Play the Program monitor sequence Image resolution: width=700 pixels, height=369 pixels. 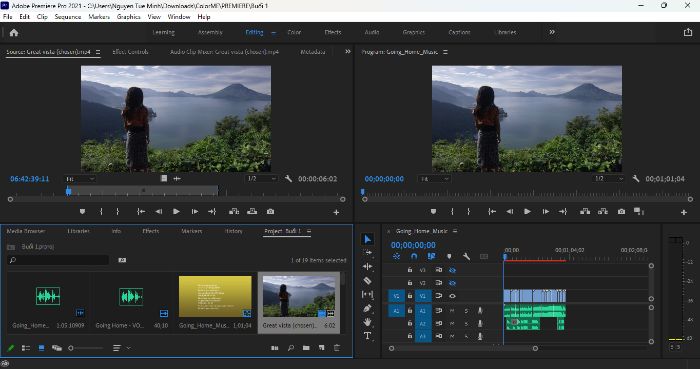click(x=527, y=211)
